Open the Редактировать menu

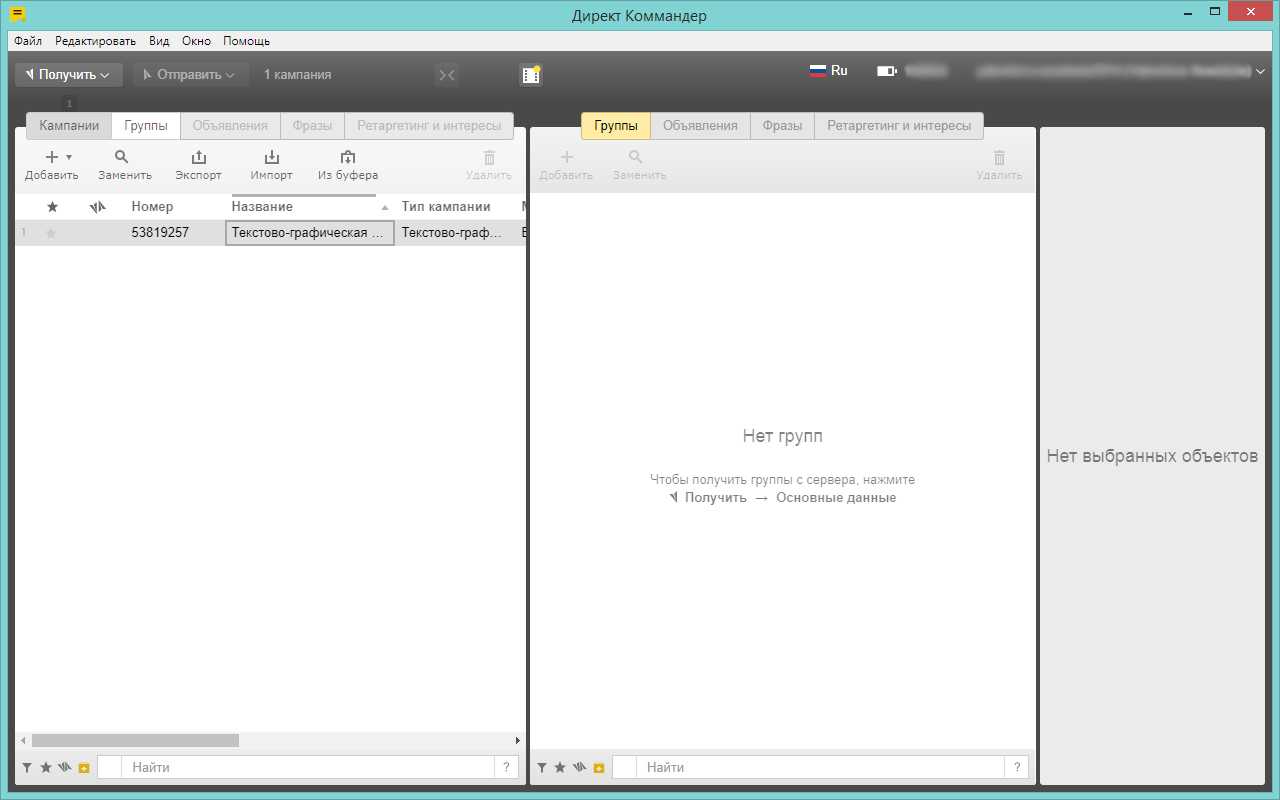[95, 41]
